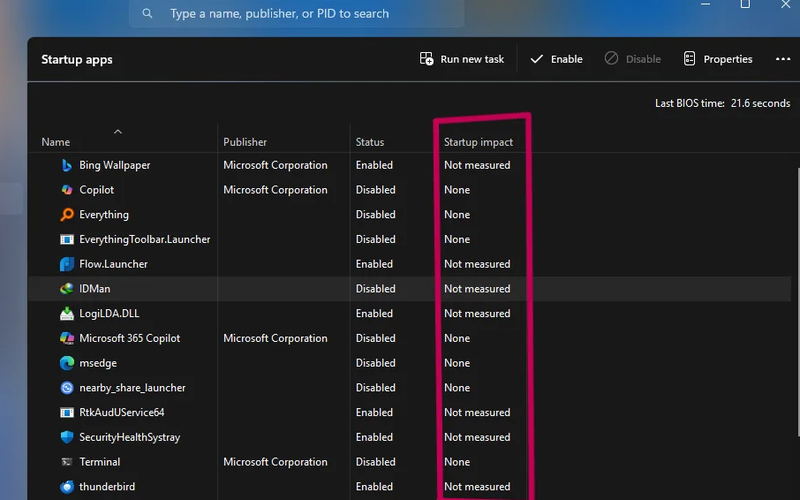Select the Microsoft 365 Copilot icon

(67, 338)
